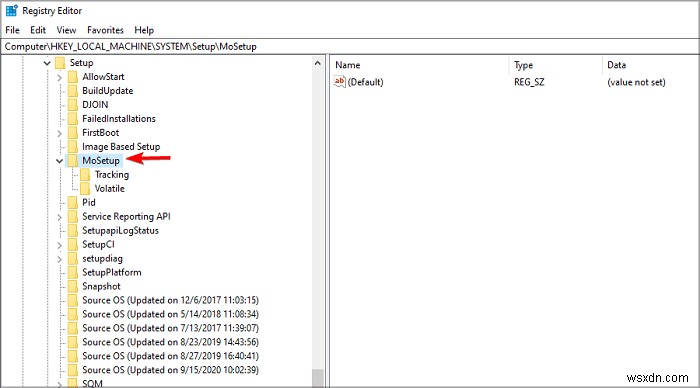Select the SetupapiLogStatus key
This screenshot has height=388, width=700.
tap(121, 230)
